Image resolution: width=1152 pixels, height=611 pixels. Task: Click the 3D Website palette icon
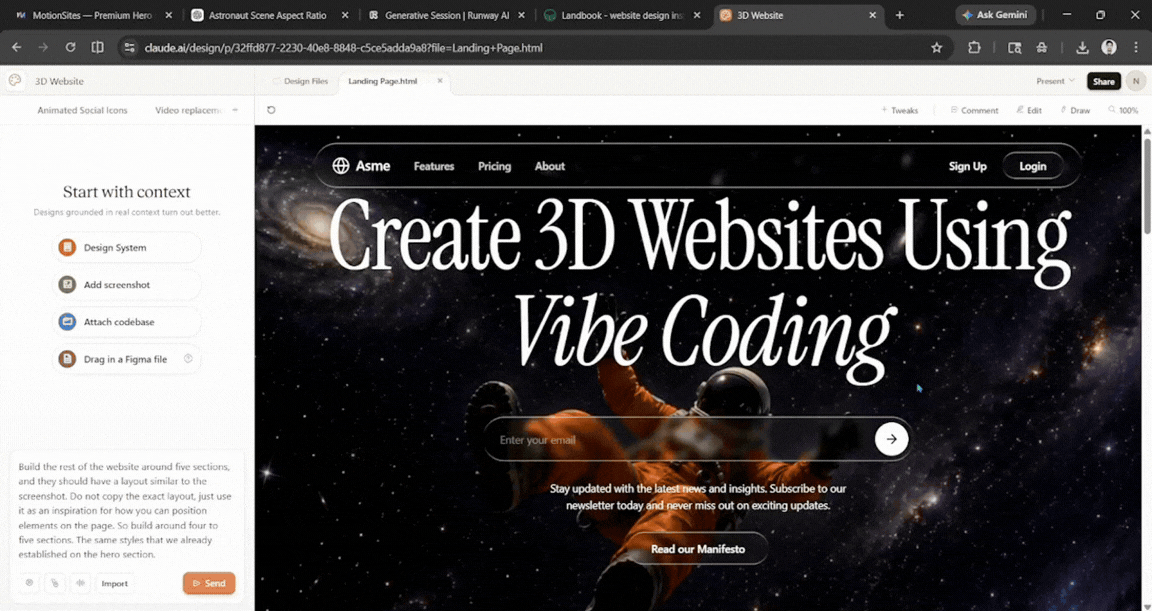(15, 80)
